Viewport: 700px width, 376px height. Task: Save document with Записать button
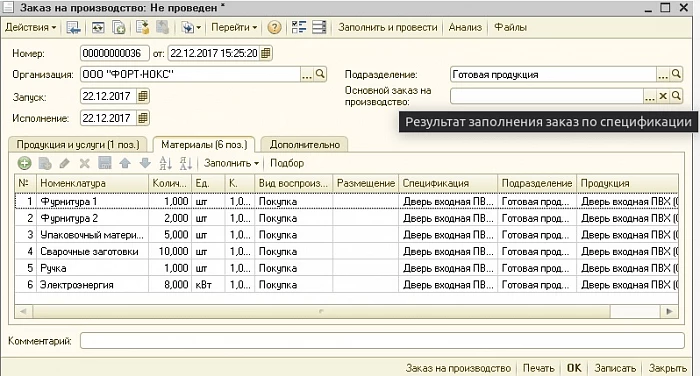coord(615,368)
